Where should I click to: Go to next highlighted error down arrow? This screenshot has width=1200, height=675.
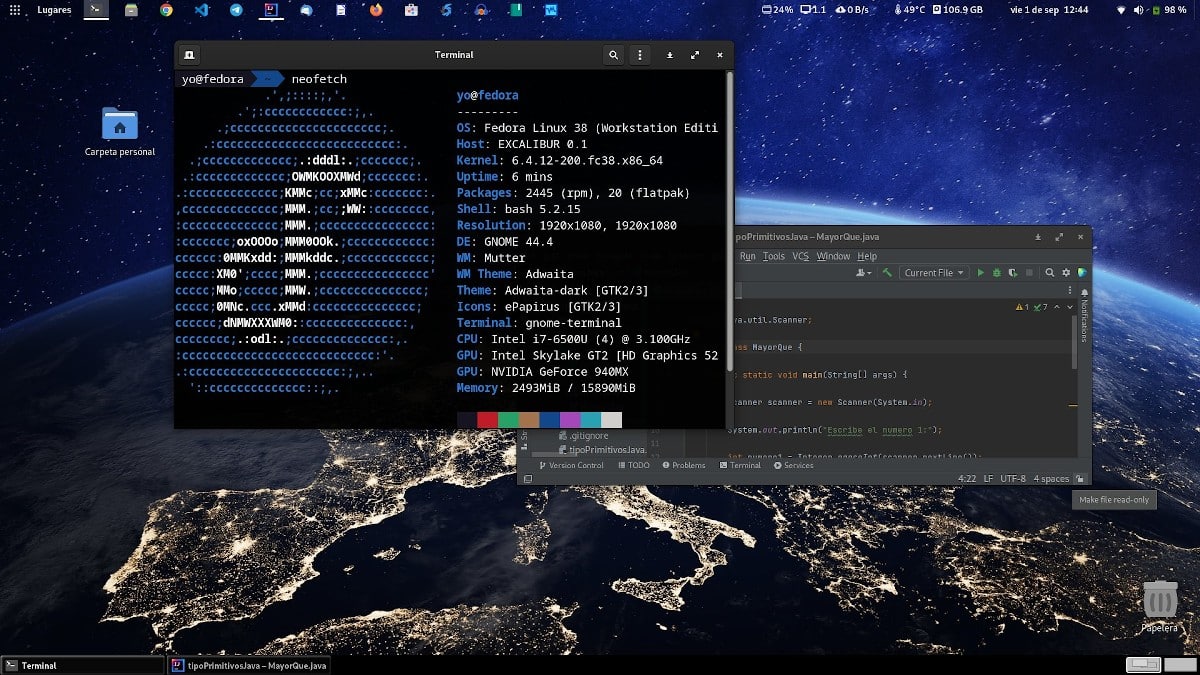click(1070, 307)
